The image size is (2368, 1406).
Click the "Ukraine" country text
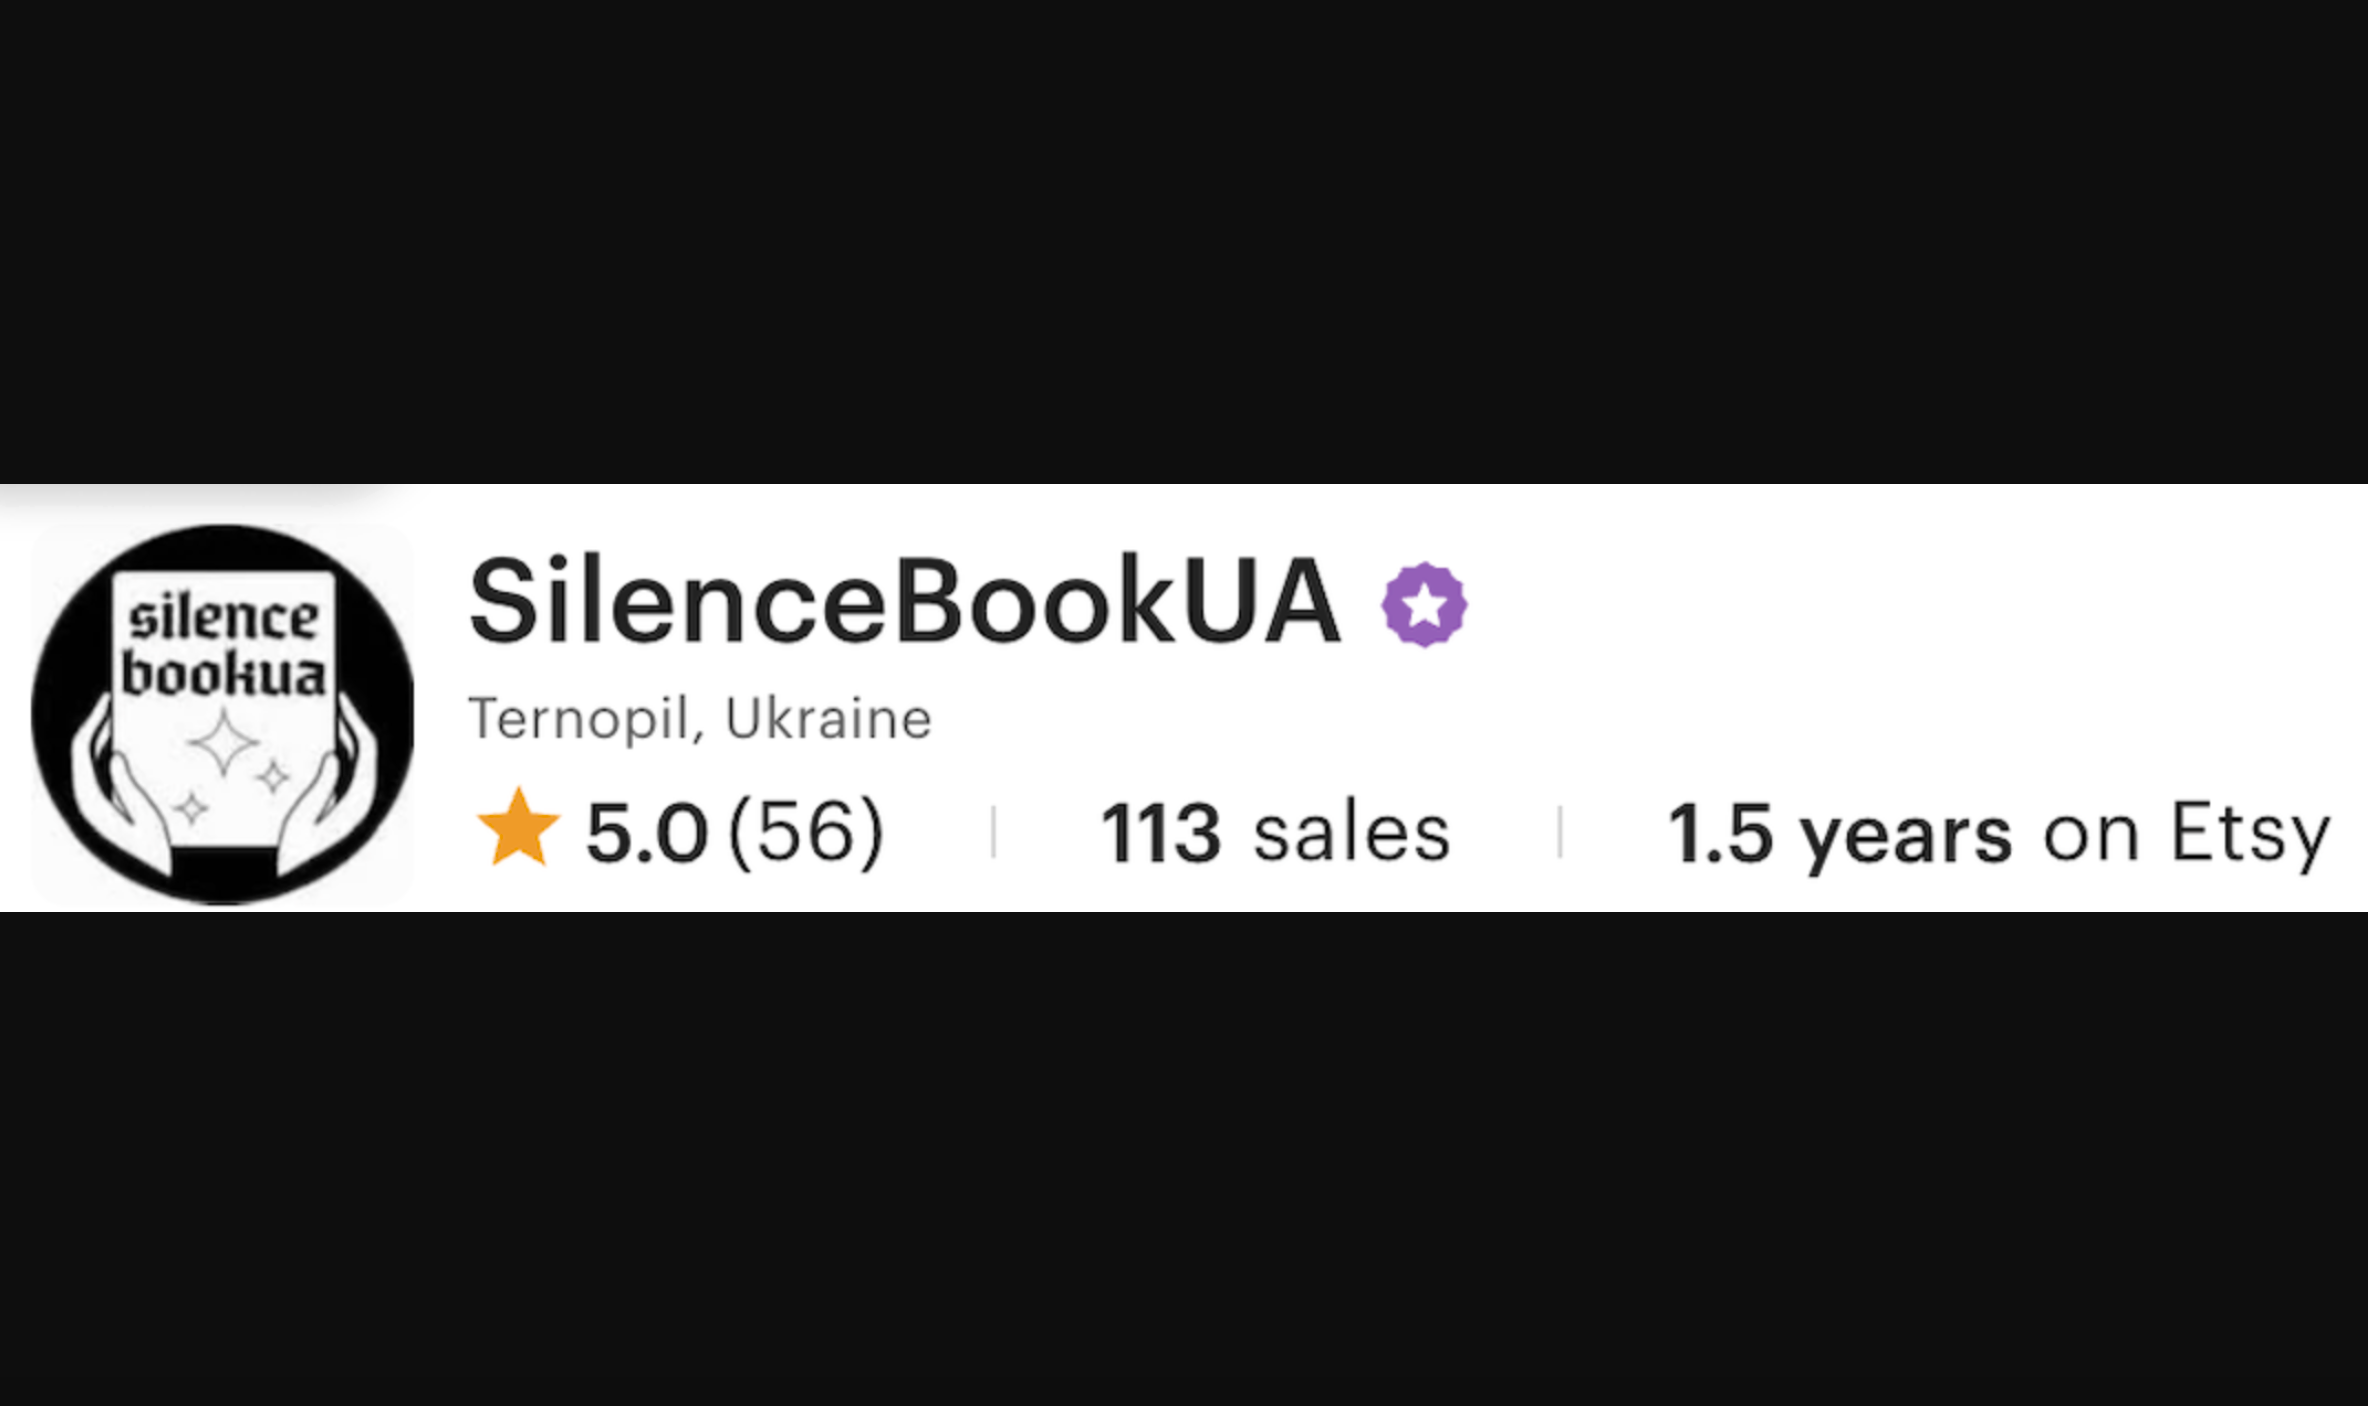coord(828,718)
